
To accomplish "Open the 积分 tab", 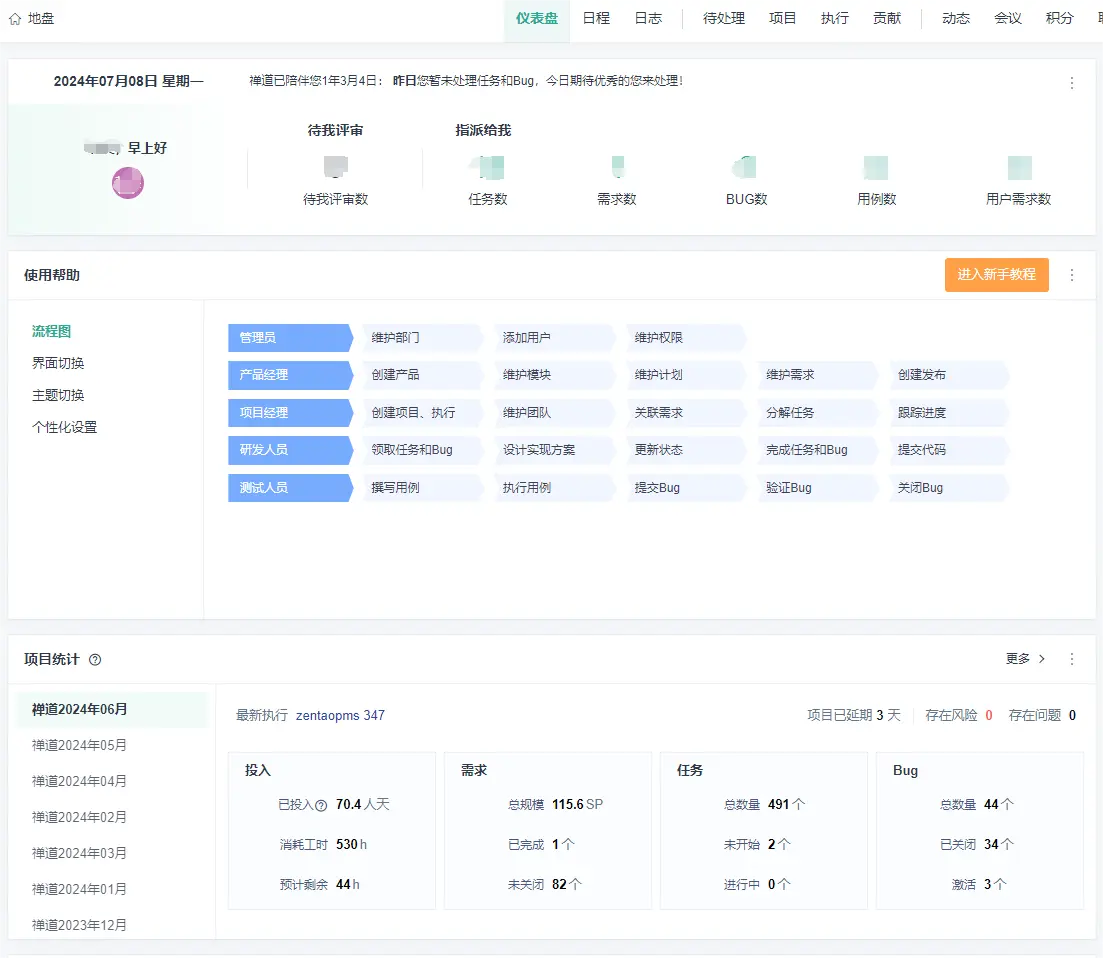I will (1059, 19).
